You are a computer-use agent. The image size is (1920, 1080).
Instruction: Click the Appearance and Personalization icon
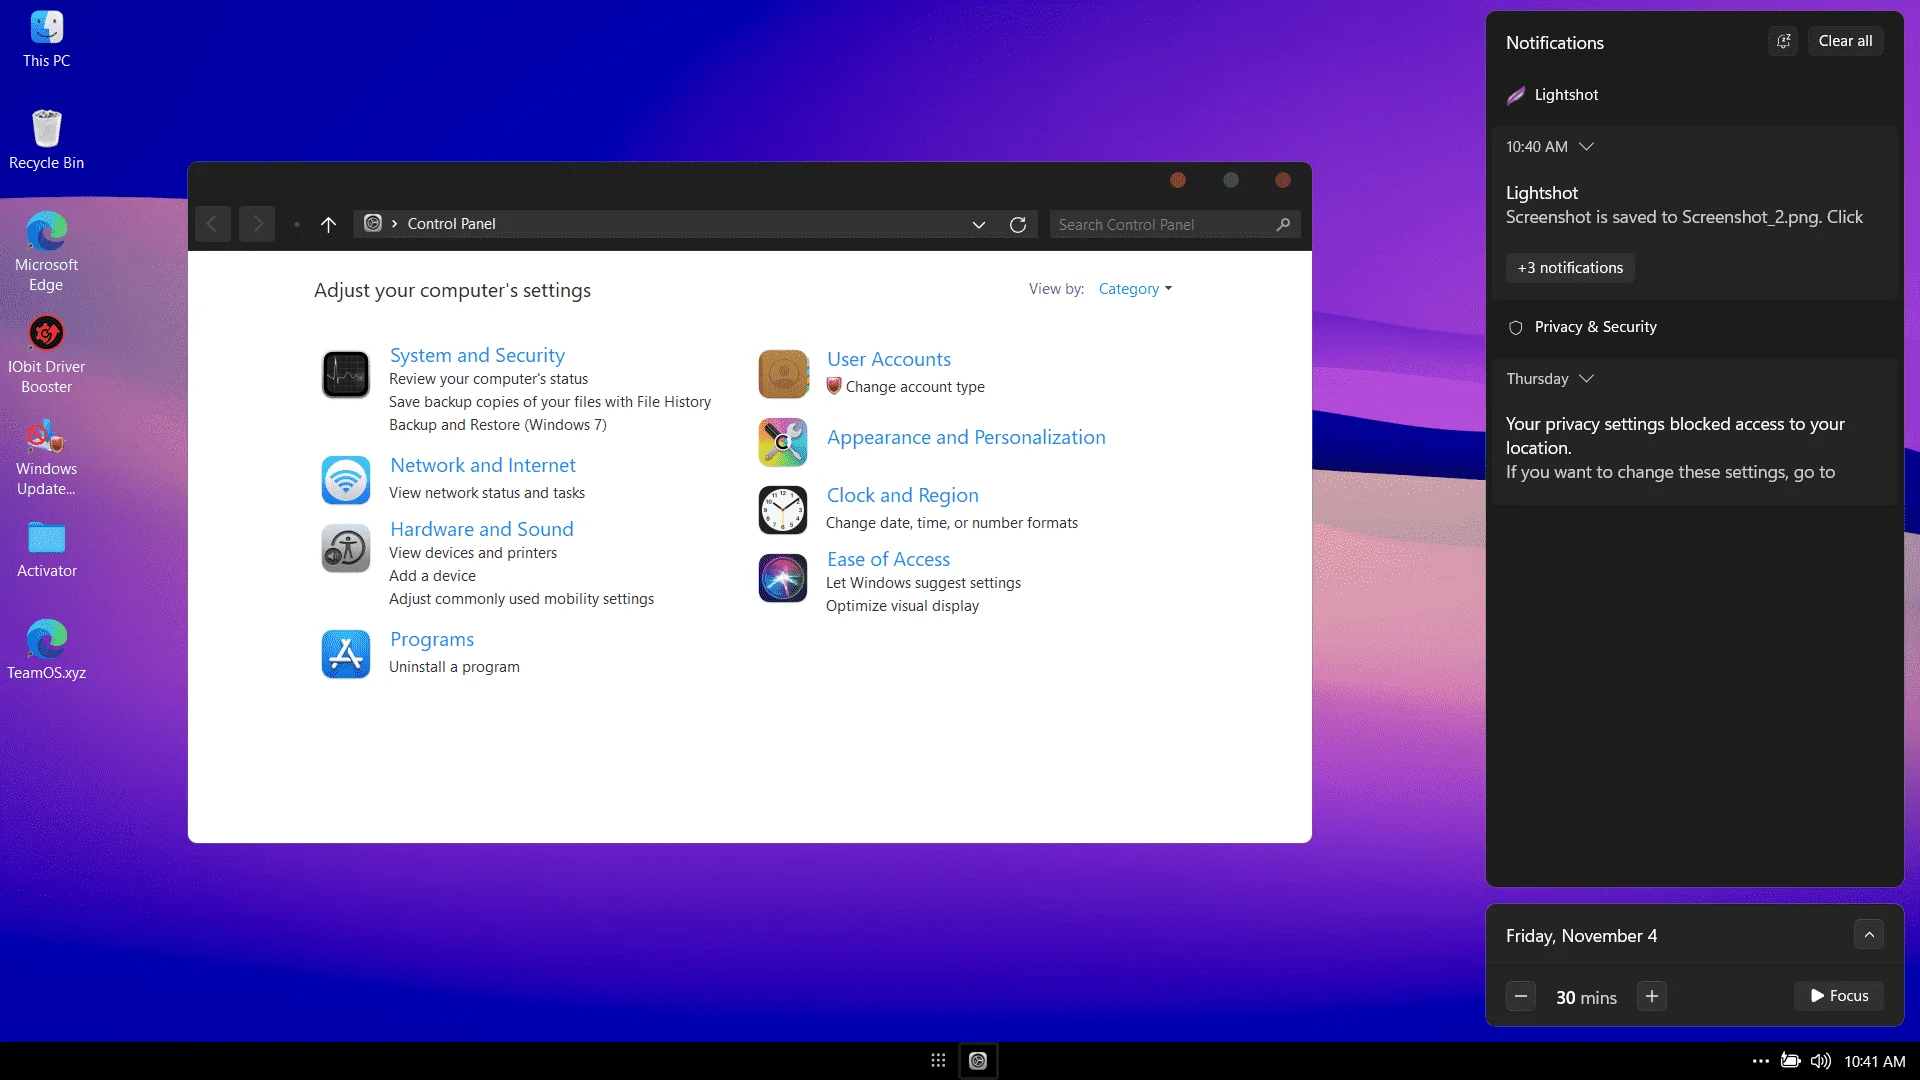[783, 442]
